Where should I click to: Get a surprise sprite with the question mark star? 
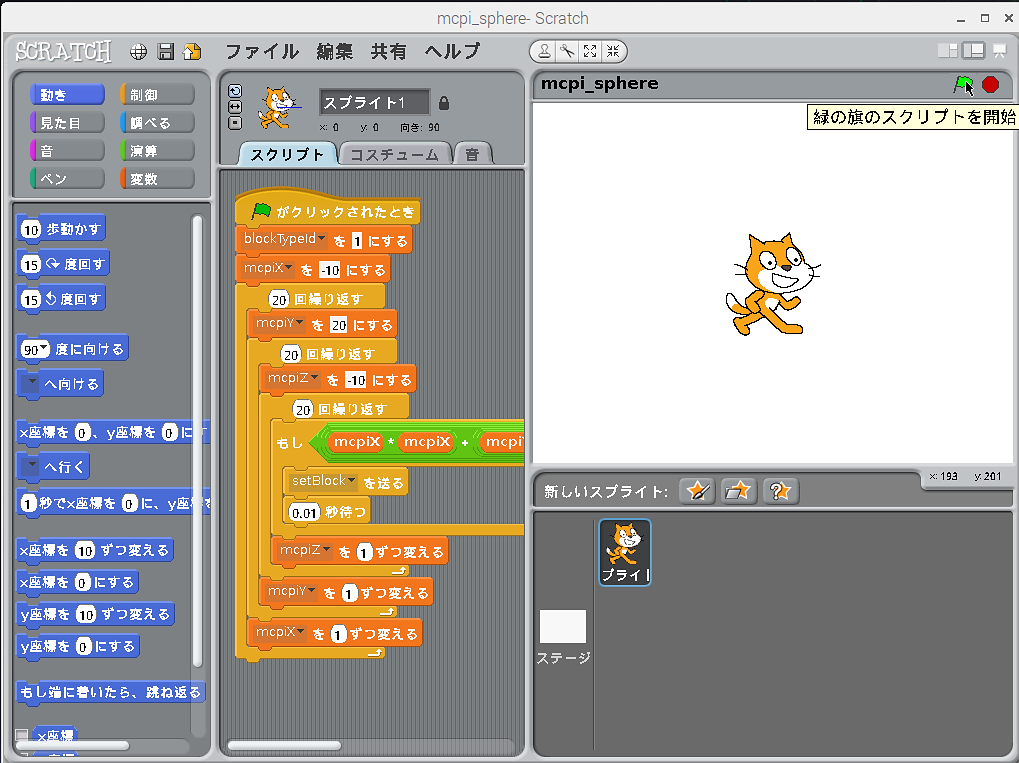point(779,491)
